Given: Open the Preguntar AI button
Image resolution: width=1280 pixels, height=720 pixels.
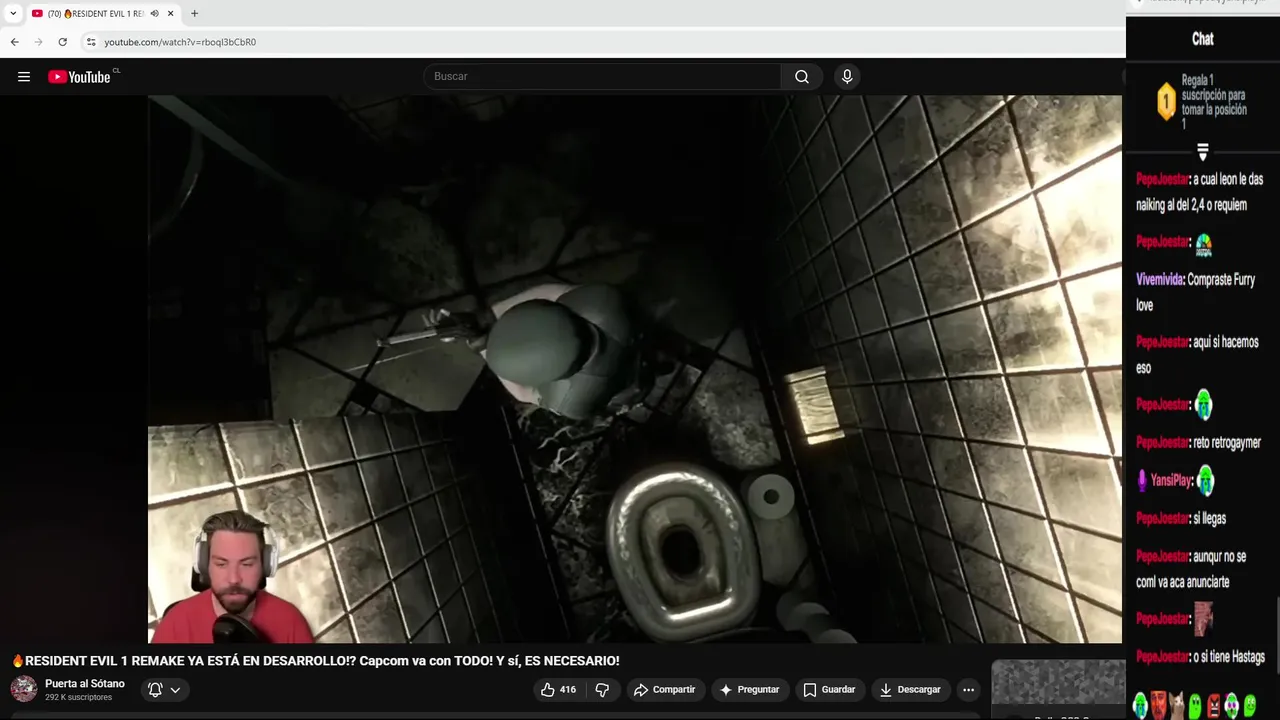Looking at the screenshot, I should (x=749, y=689).
